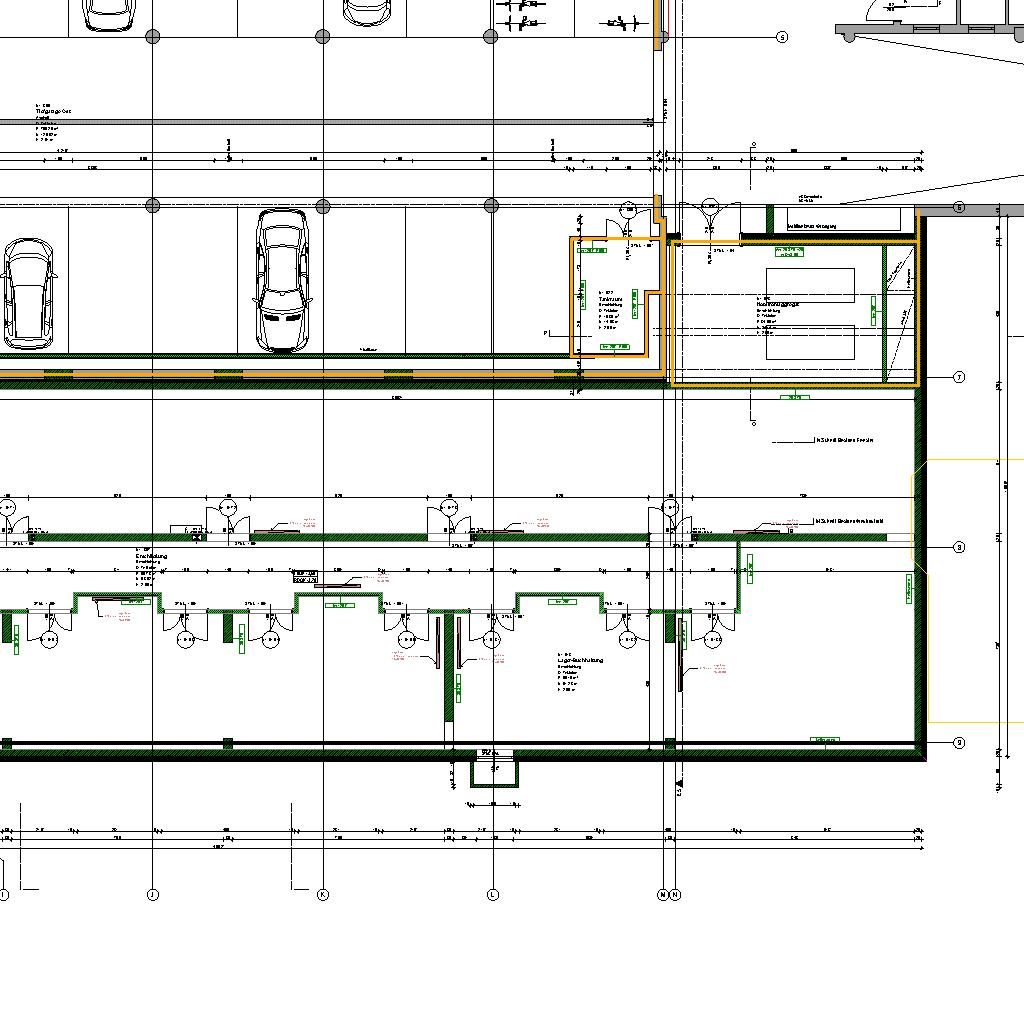1024x1024 pixels.
Task: Select the yellow outline at the right edge
Action: [x=968, y=591]
